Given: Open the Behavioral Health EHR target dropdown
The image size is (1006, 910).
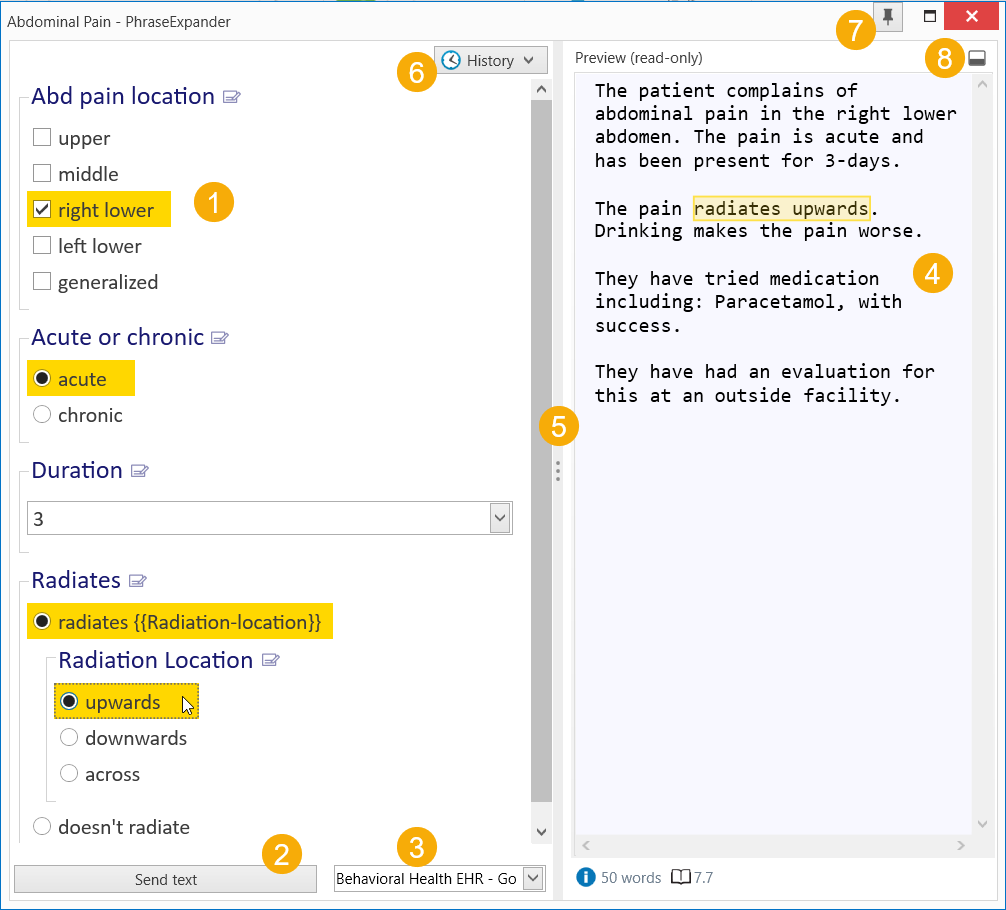Looking at the screenshot, I should (x=533, y=878).
